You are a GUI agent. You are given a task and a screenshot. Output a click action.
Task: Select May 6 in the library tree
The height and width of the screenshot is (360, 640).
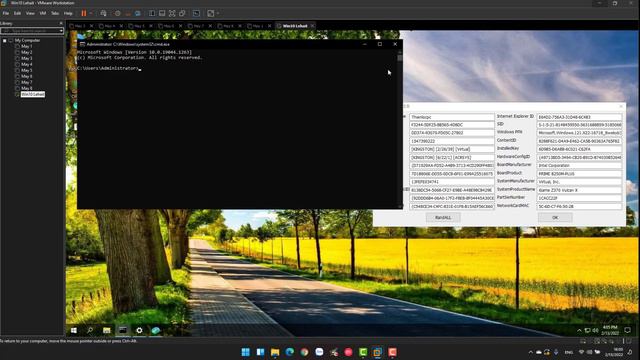(x=27, y=76)
